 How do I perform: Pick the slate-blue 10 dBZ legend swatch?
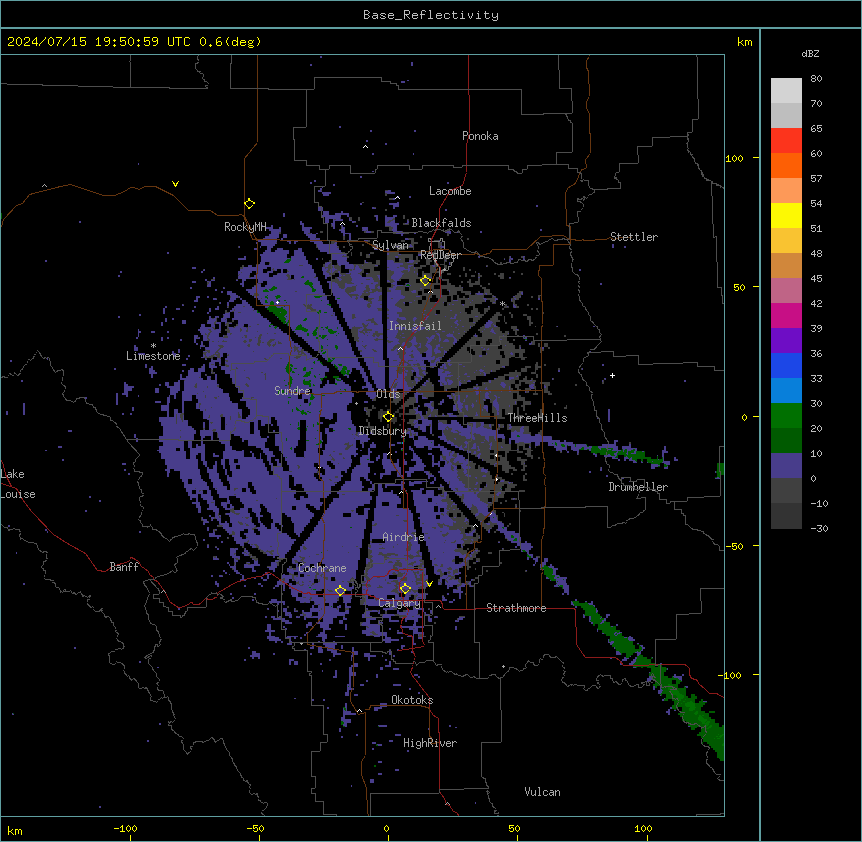click(786, 466)
